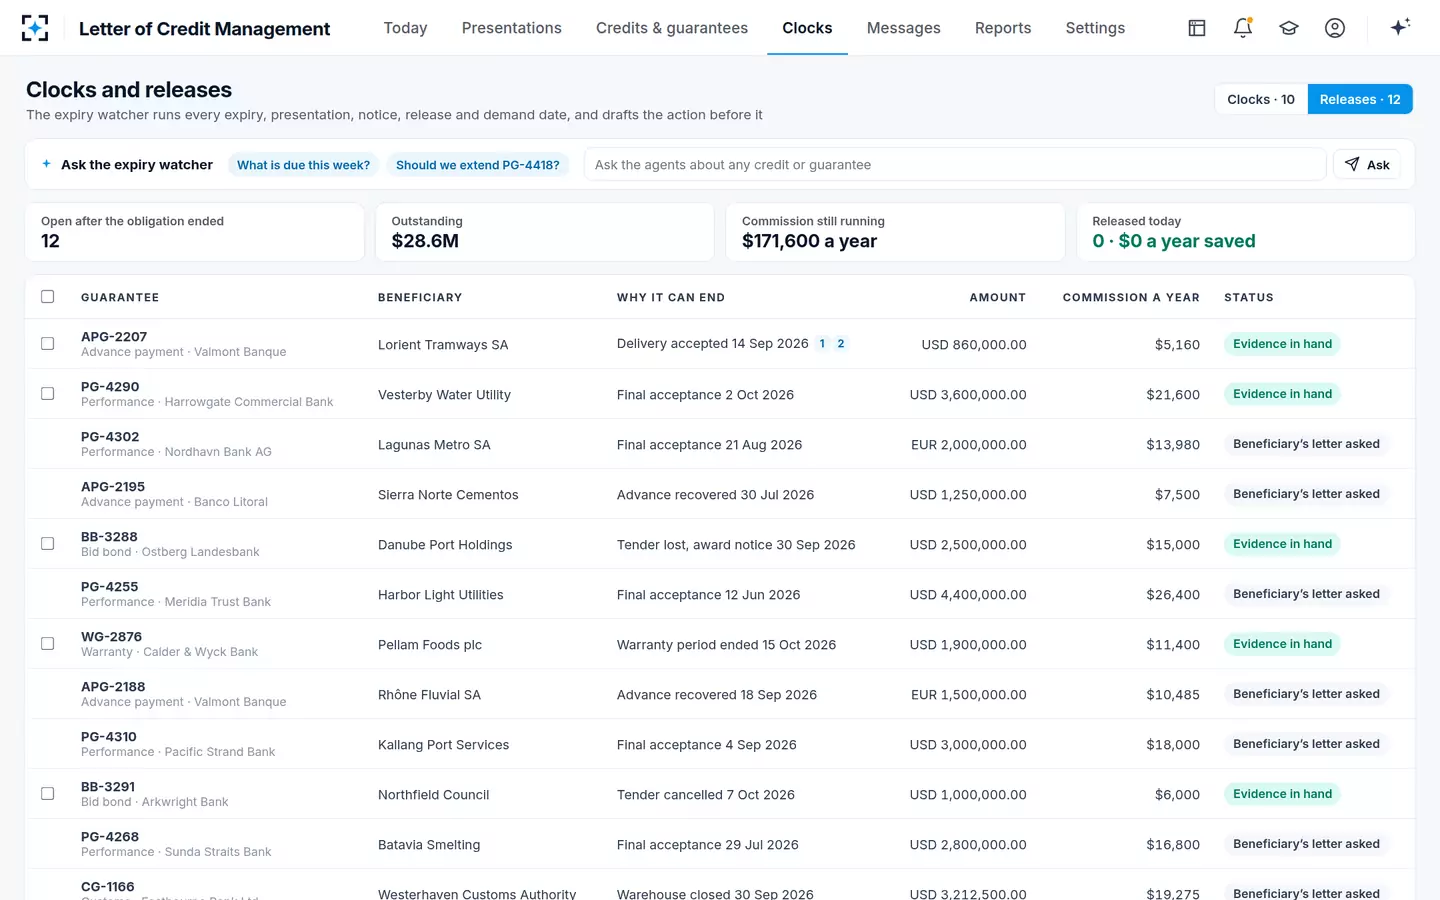Click the Guarantee column header

pyautogui.click(x=120, y=298)
